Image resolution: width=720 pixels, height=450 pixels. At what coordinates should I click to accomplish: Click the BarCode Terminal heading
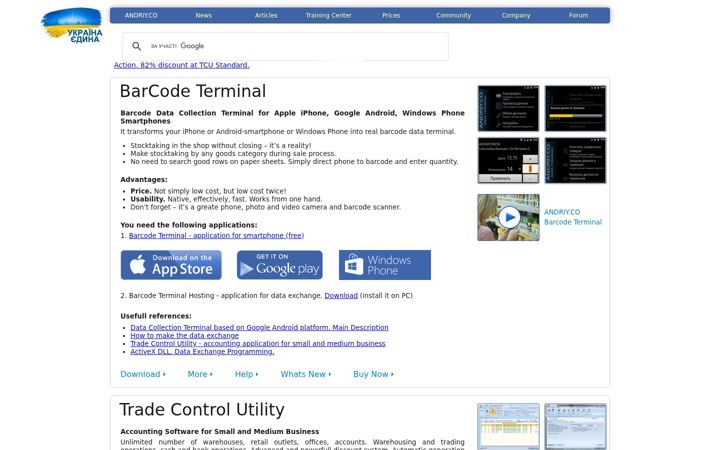(192, 91)
